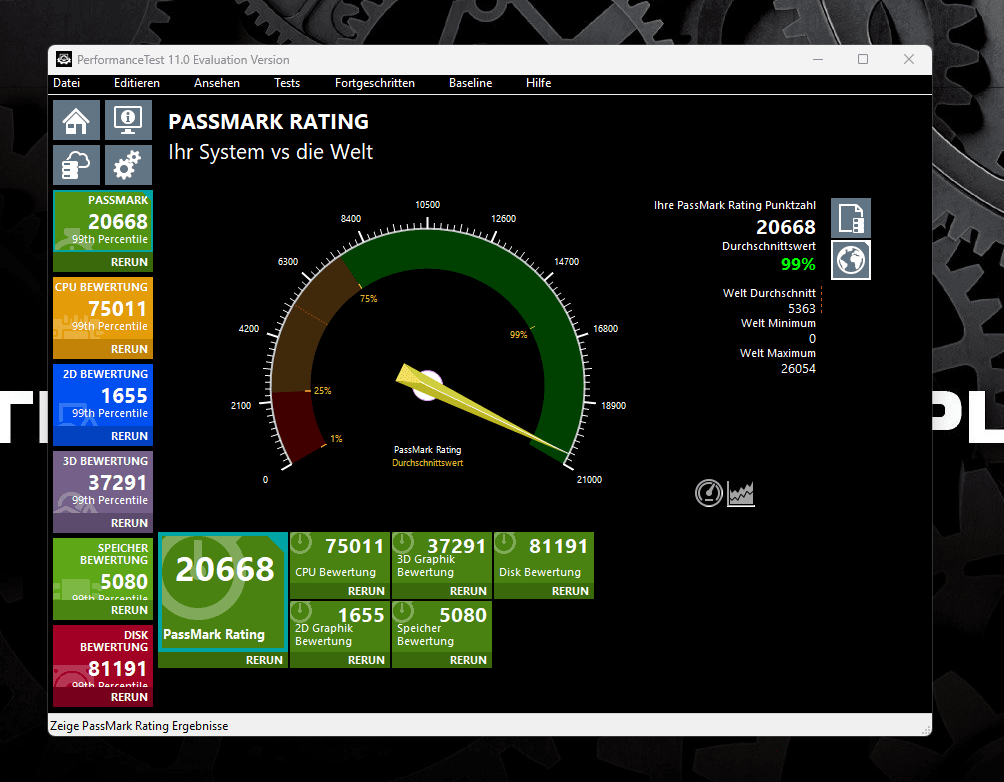1004x782 pixels.
Task: Select the Speicher Bewertung 5080 sidebar tile
Action: pos(103,569)
